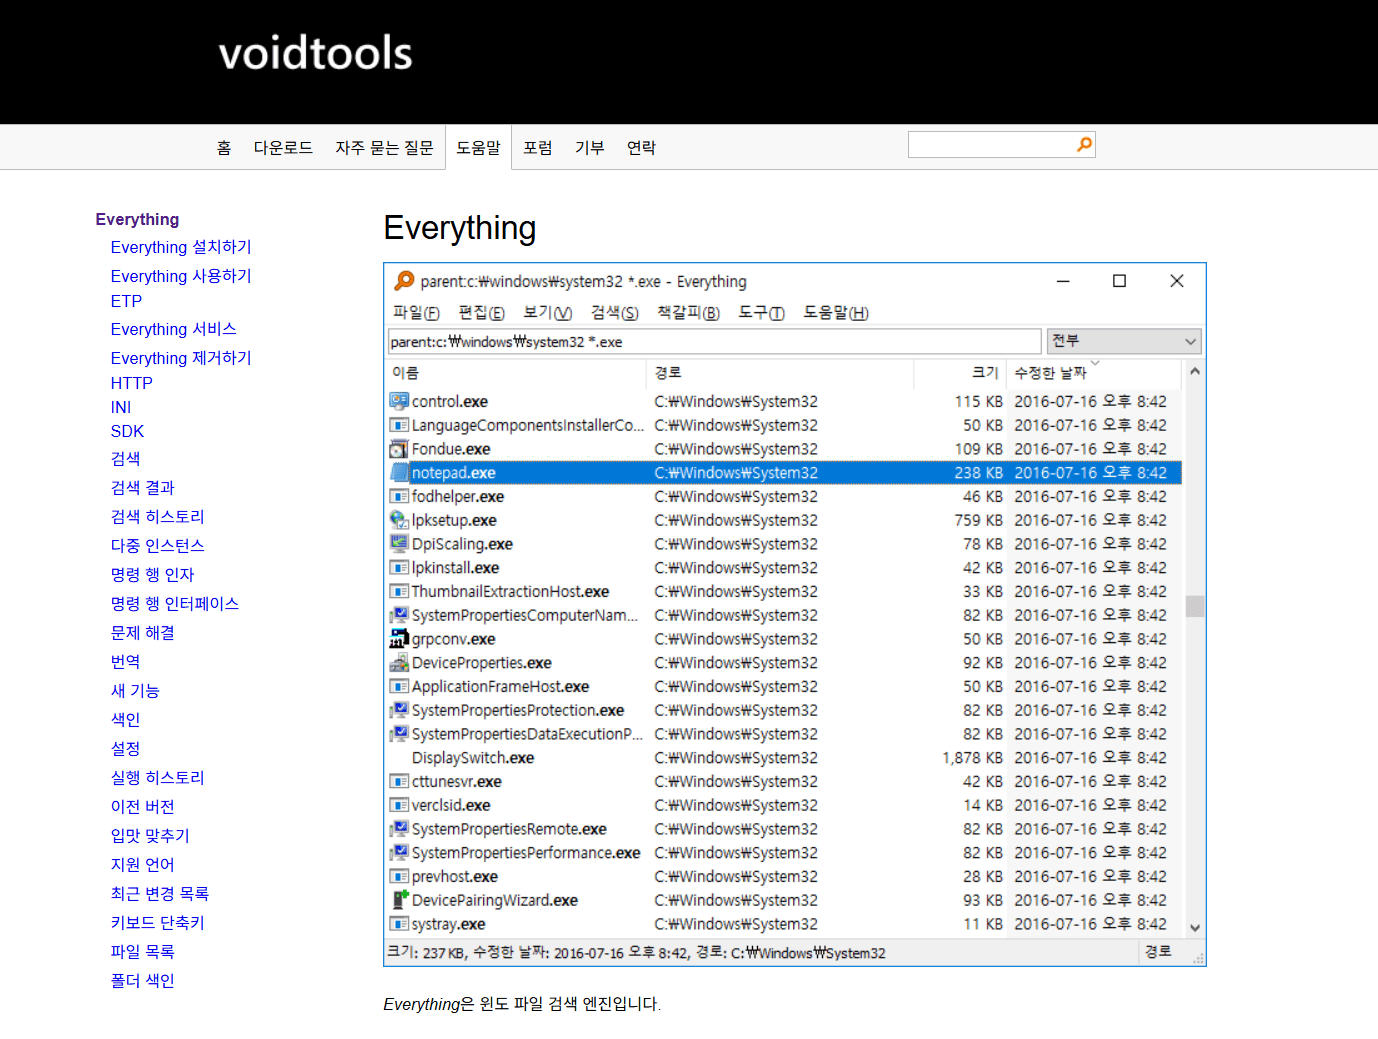
Task: Click the ApplicationFrameHost.exe file icon
Action: [x=399, y=686]
